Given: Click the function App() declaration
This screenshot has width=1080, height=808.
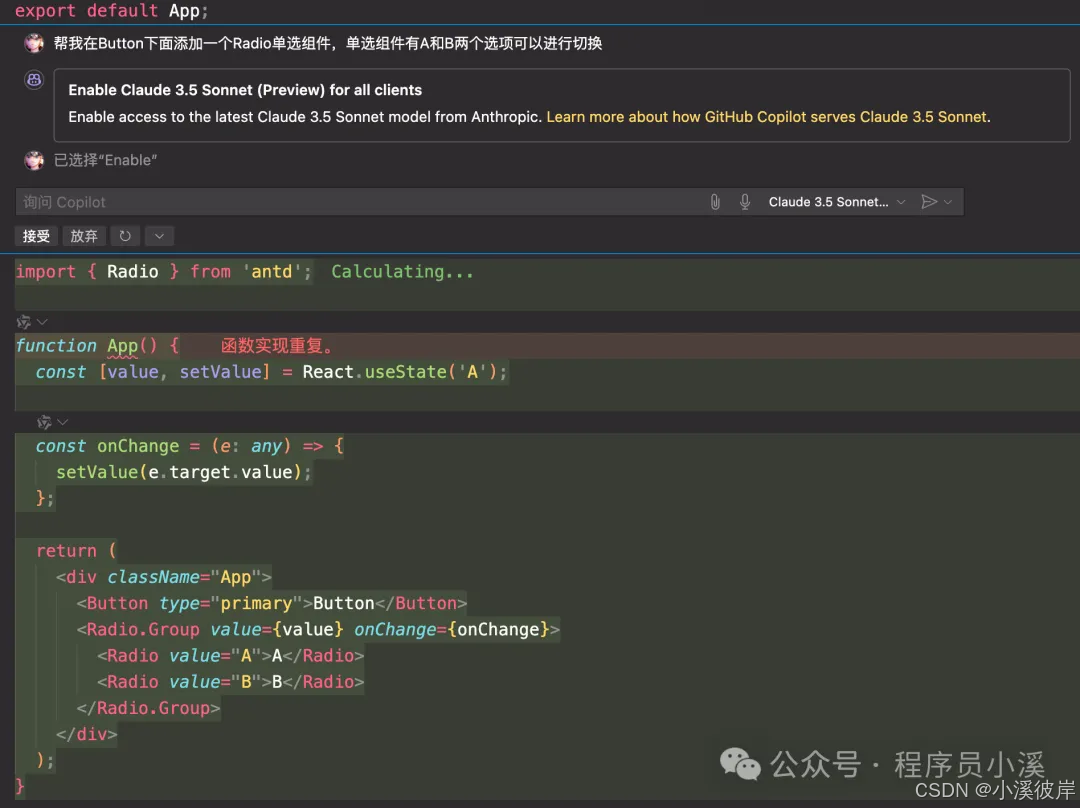Looking at the screenshot, I should pyautogui.click(x=97, y=346).
